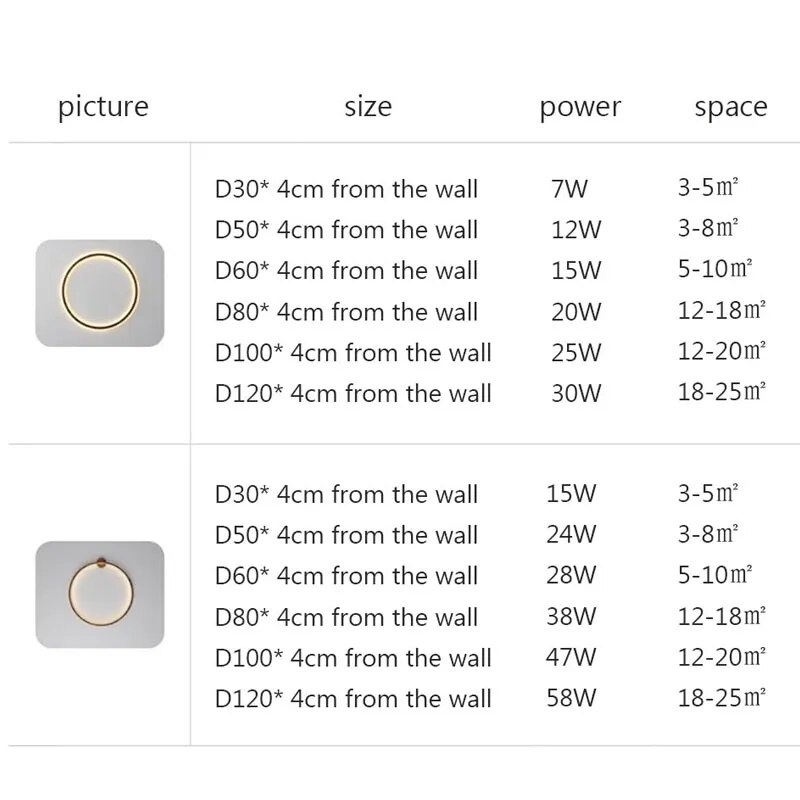Click the 18-25㎡ space value next to 30W
Screen dimensions: 800x800
[x=721, y=392]
